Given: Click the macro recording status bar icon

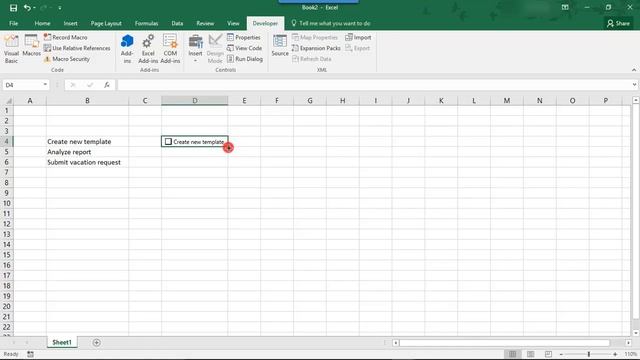Looking at the screenshot, I should (x=31, y=354).
